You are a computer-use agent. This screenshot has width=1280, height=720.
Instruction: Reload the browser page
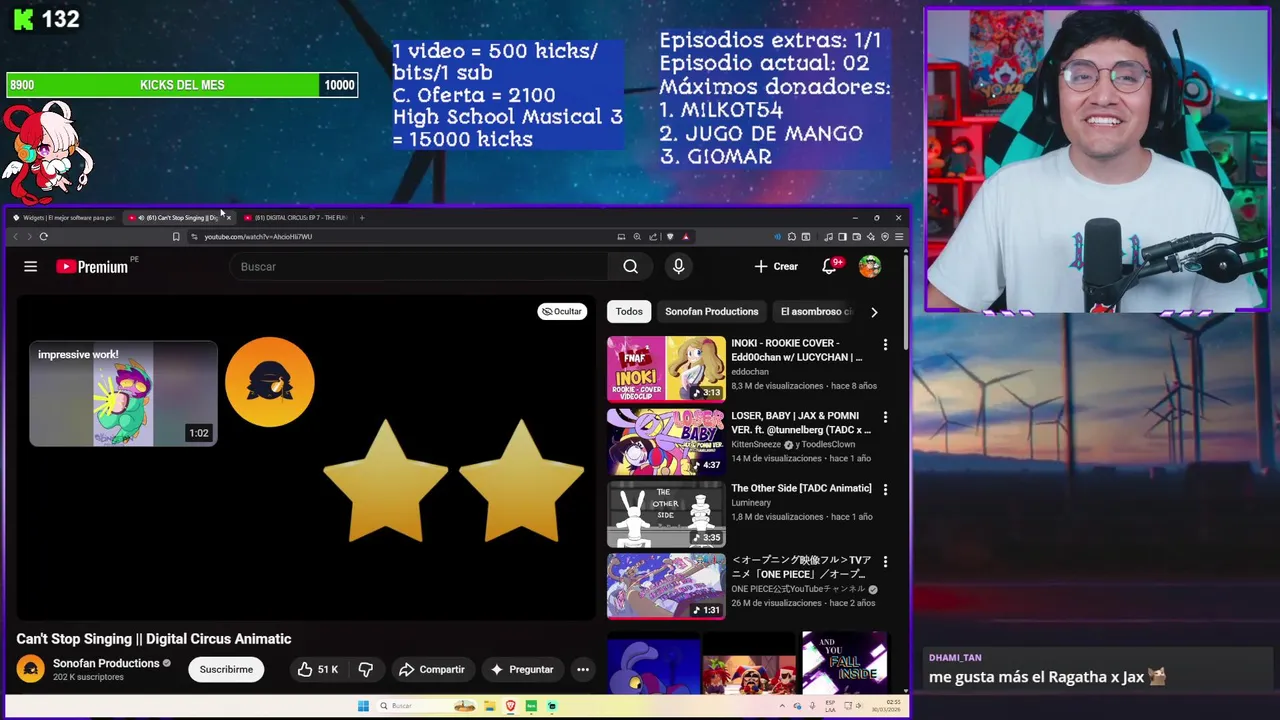click(x=43, y=237)
